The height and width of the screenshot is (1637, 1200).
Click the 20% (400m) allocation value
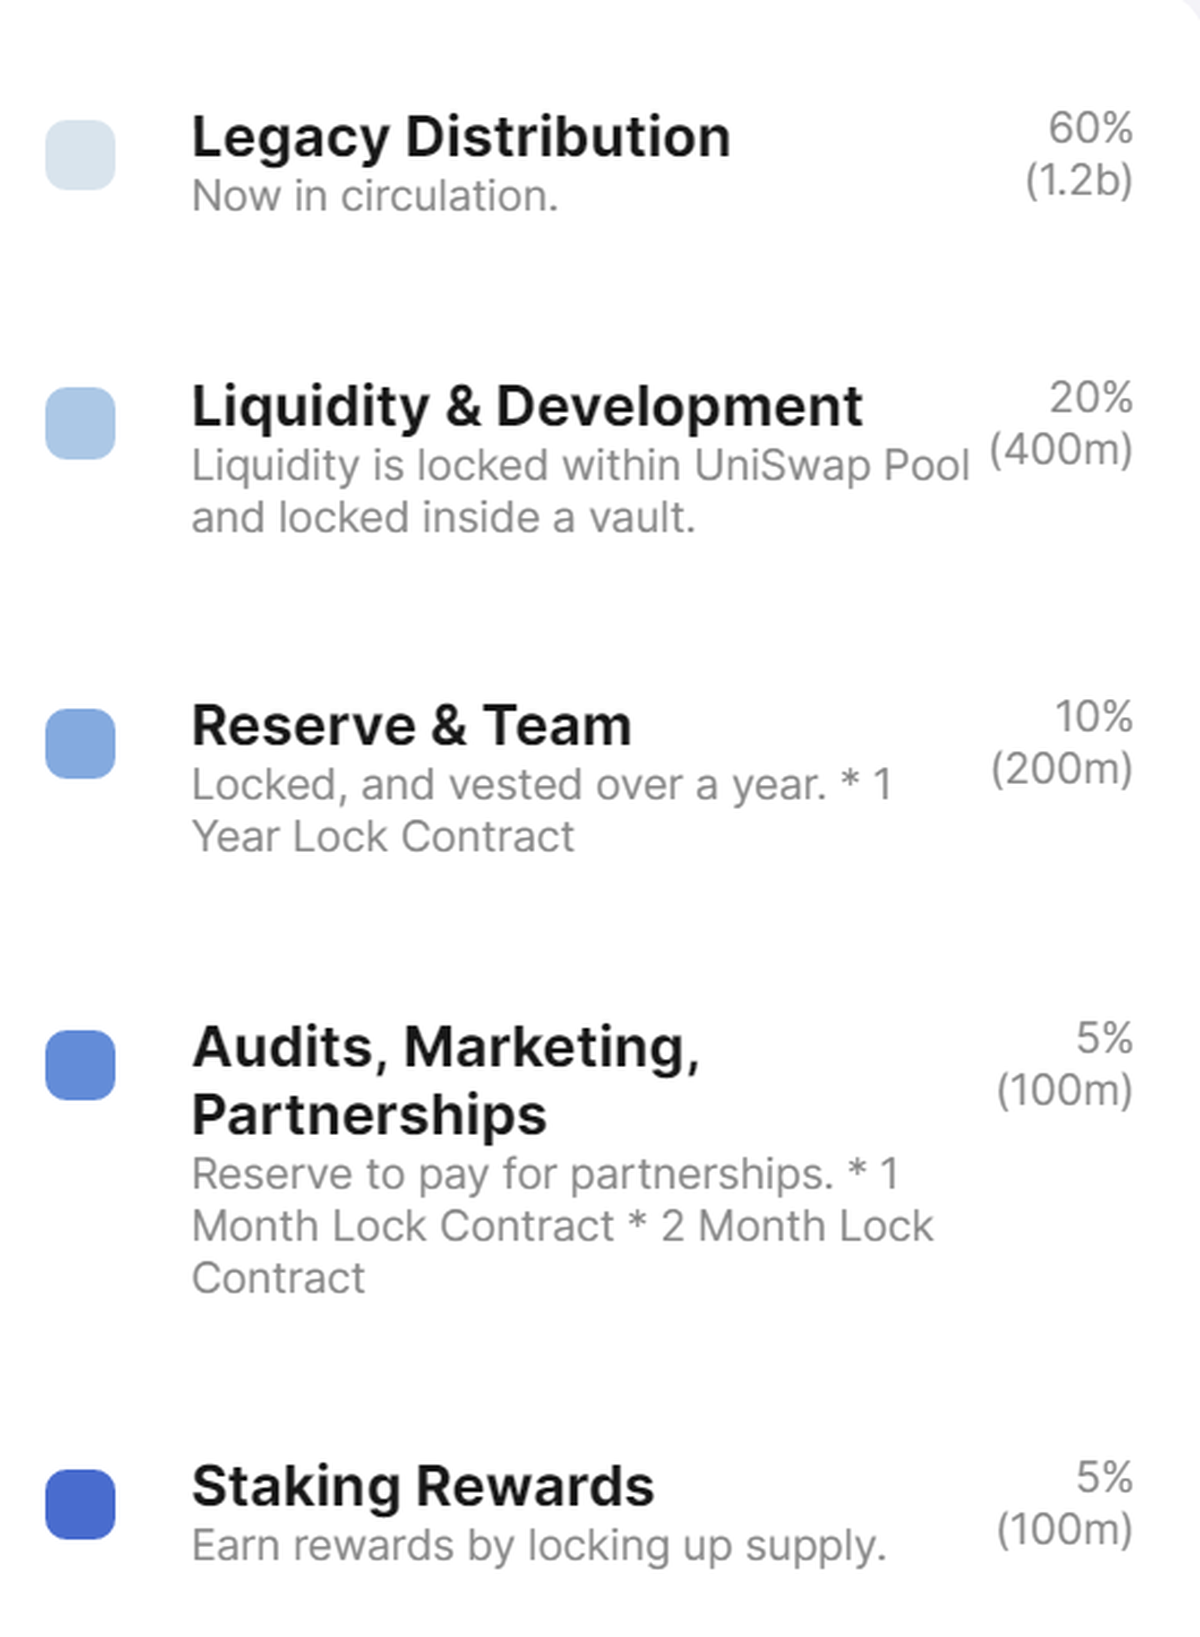(1062, 424)
